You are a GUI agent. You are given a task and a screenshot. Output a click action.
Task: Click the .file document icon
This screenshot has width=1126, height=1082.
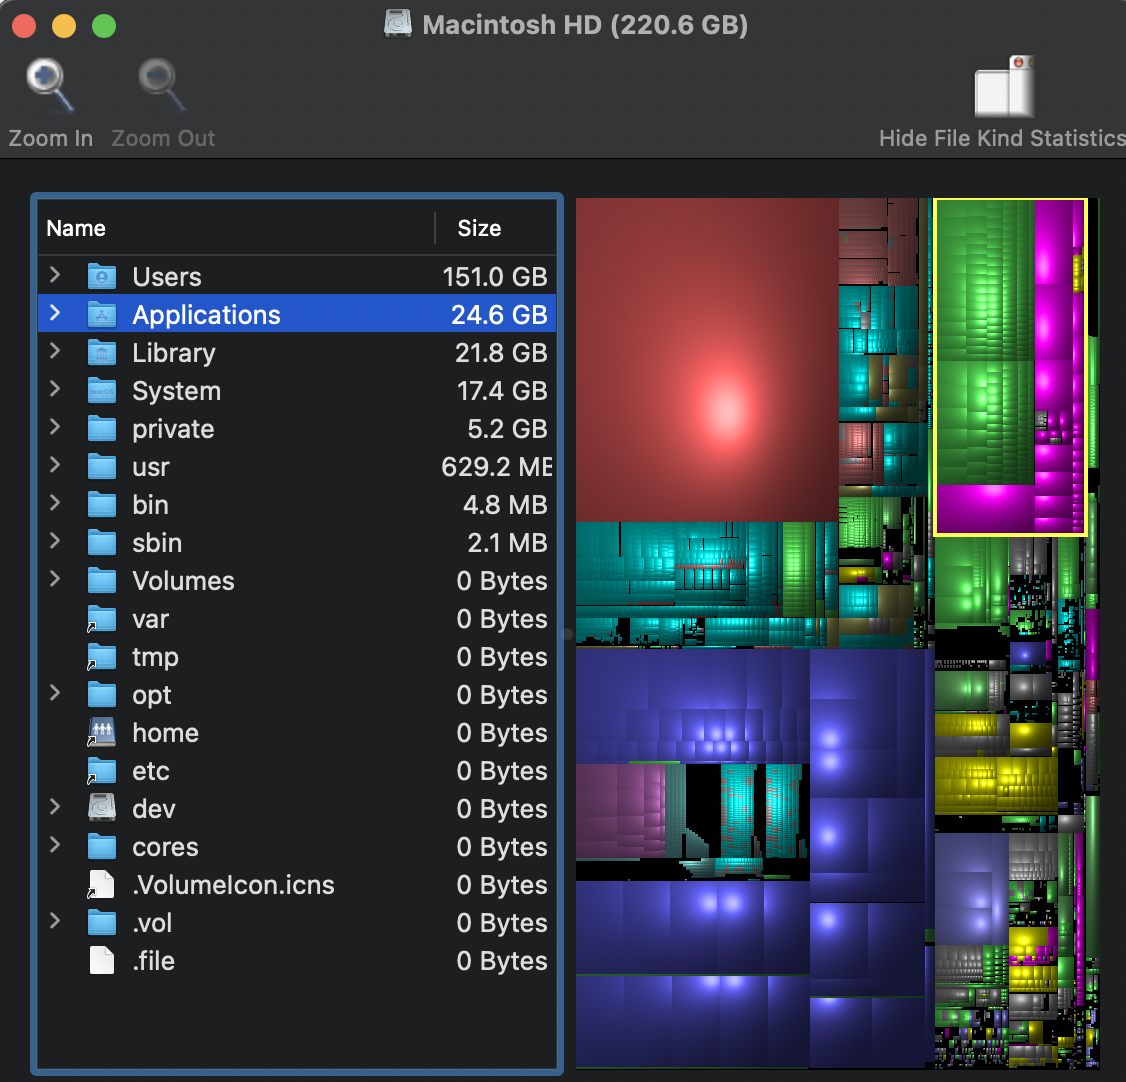click(x=101, y=961)
